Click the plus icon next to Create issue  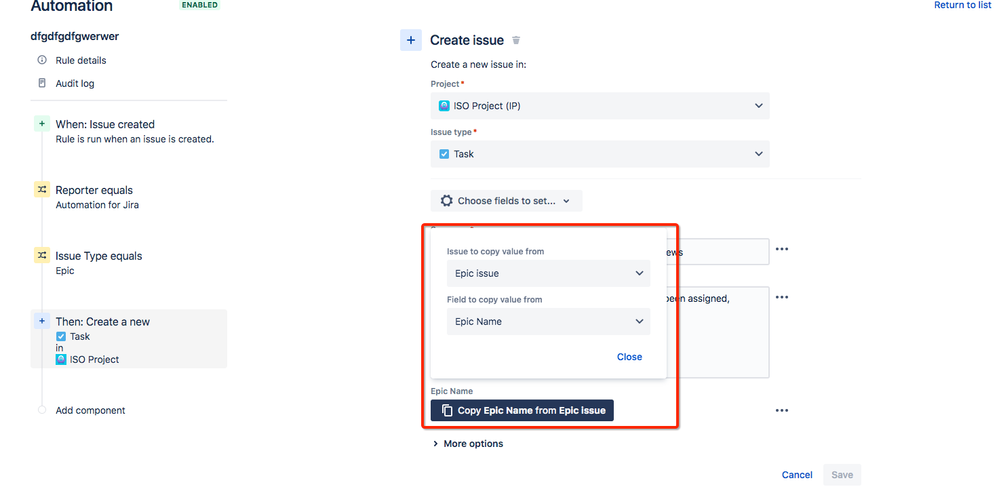click(x=411, y=40)
